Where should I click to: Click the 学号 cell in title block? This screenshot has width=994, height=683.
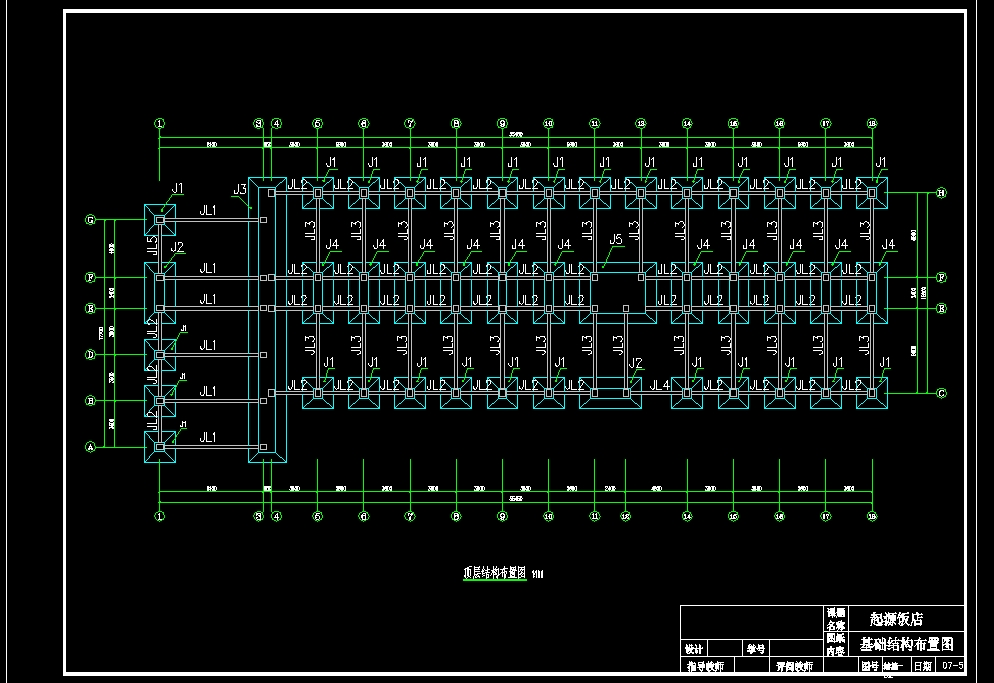(x=756, y=649)
